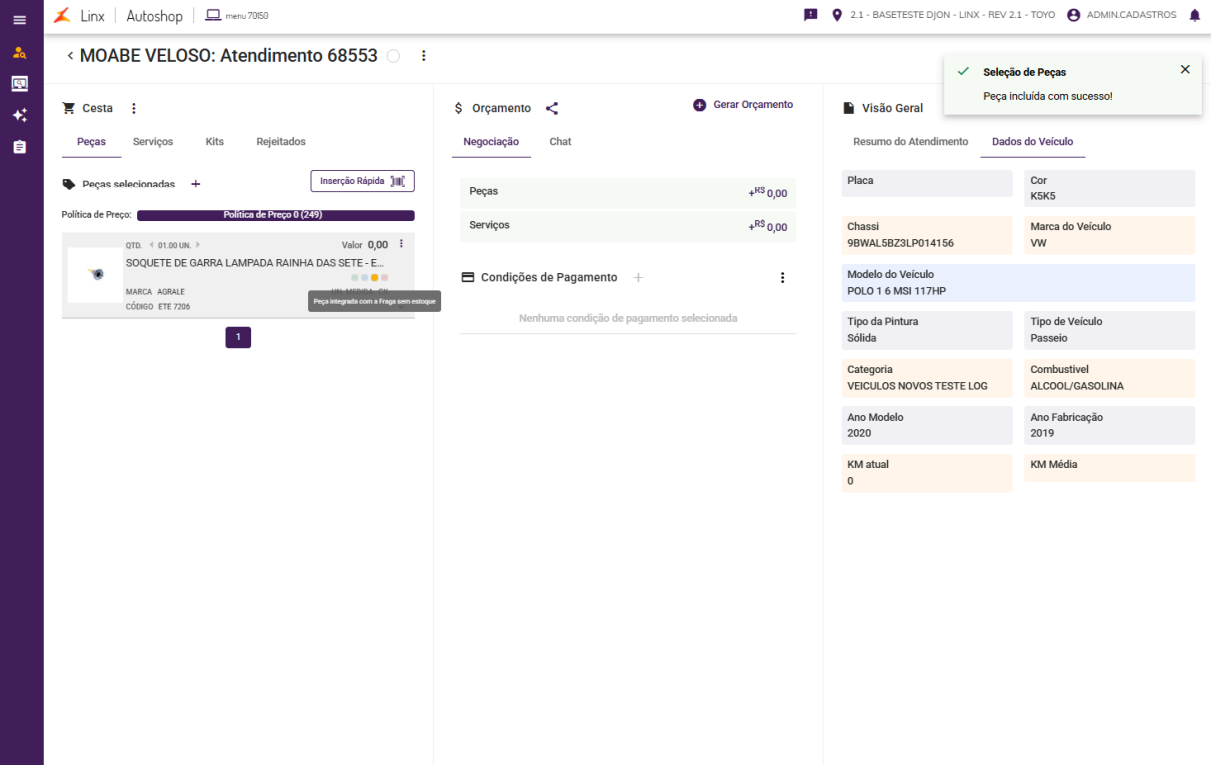Screen dimensions: 1225x765
Task: Open the clipboard icon in the sidebar
Action: click(x=19, y=146)
